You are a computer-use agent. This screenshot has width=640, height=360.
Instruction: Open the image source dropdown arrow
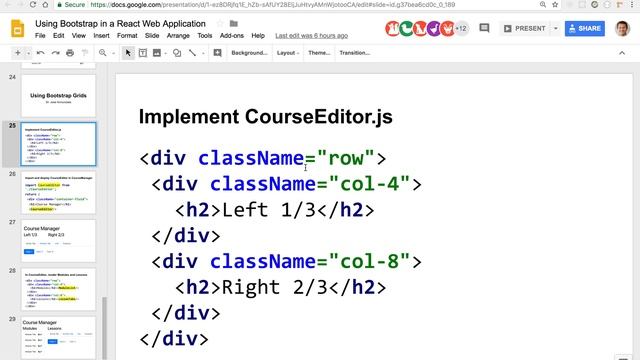click(x=166, y=53)
